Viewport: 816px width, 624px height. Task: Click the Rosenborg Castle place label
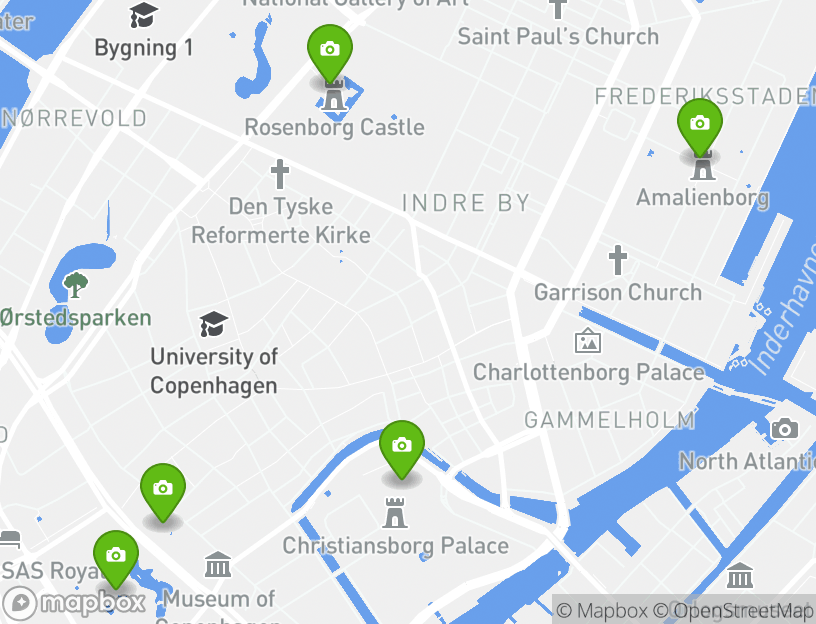click(335, 128)
